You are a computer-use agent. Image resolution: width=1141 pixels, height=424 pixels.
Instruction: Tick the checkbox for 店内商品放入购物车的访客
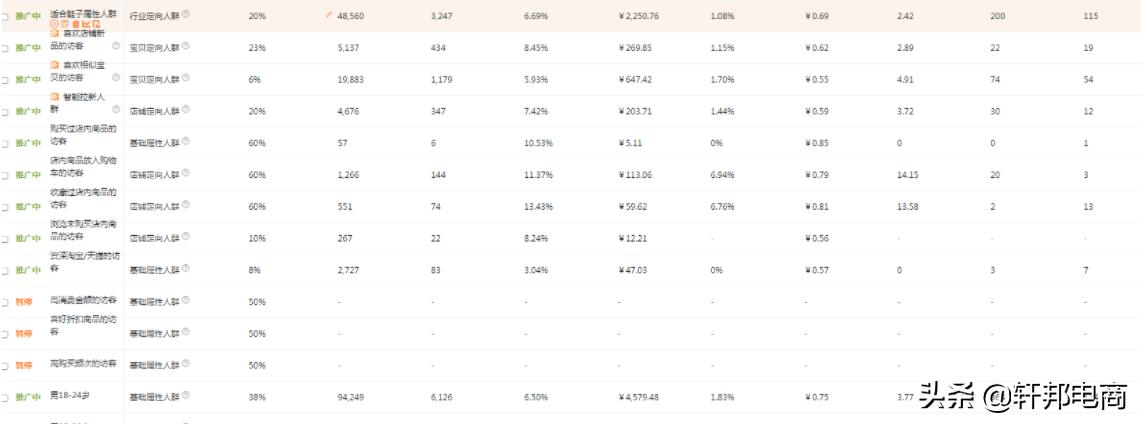point(4,175)
